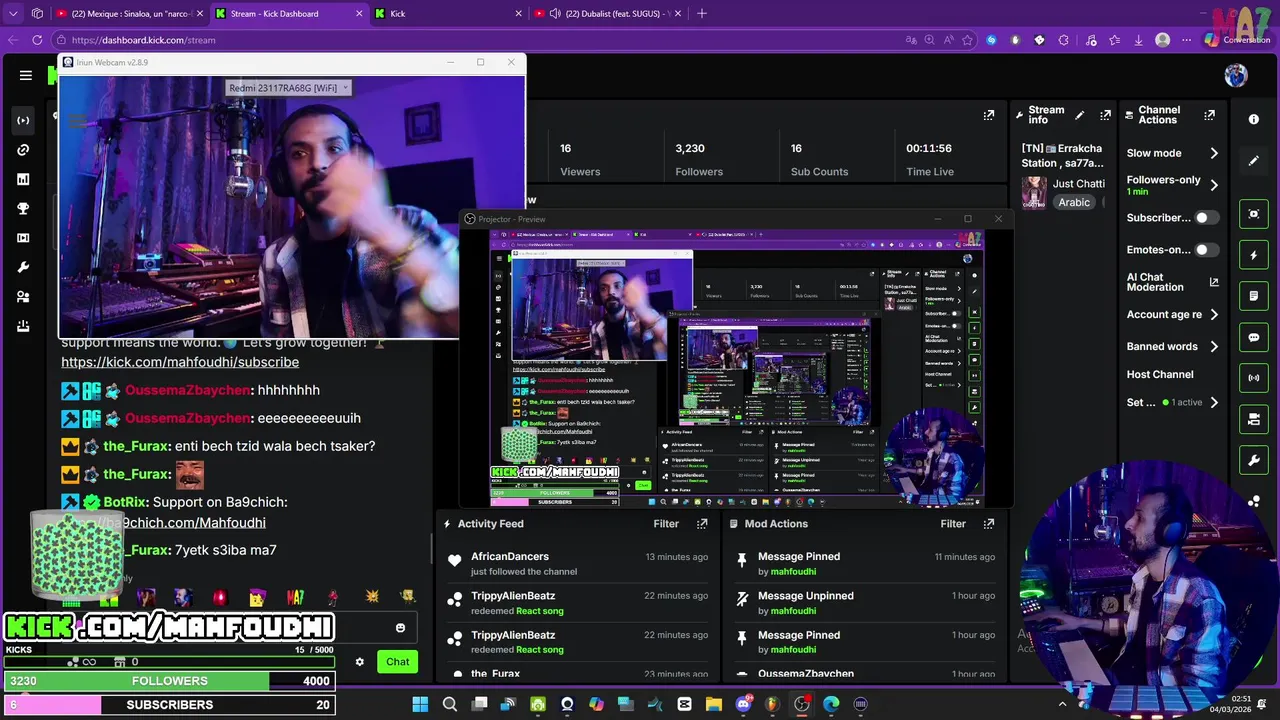Viewport: 1280px width, 720px height.
Task: Pop out the Activity Feed panel
Action: [702, 524]
